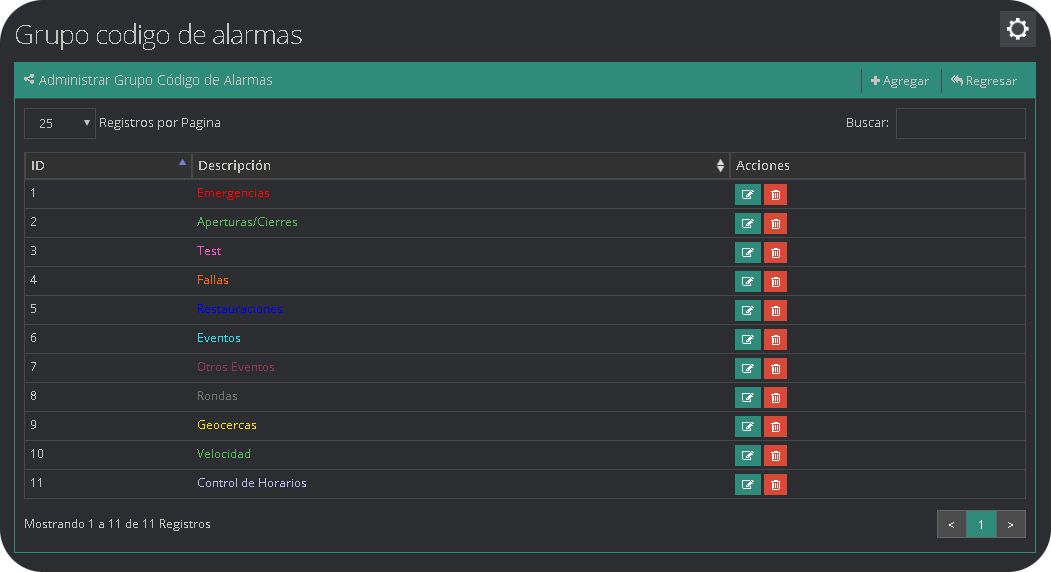Edit the Test alarm group
The image size is (1051, 572).
click(747, 253)
